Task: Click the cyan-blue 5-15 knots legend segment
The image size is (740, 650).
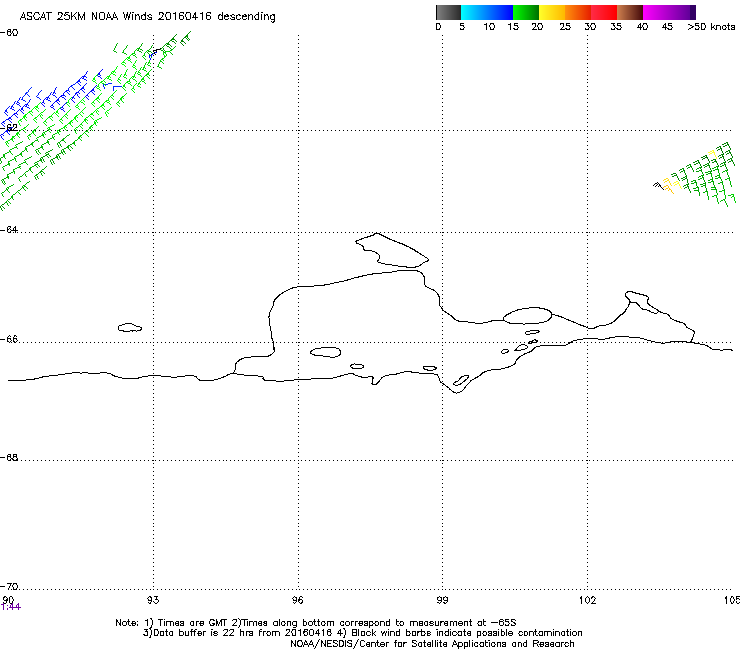Action: click(487, 12)
